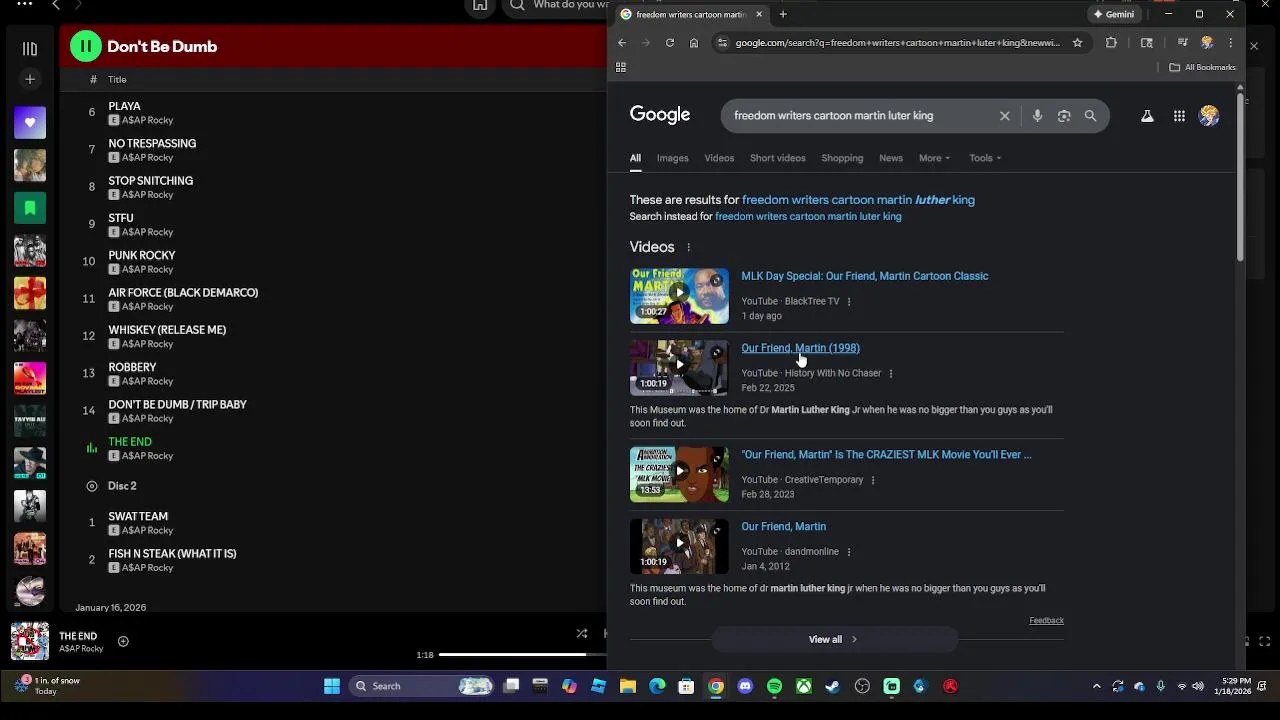Screen dimensions: 1280x720
Task: Open Gemini button in Chrome title bar
Action: tap(1114, 14)
